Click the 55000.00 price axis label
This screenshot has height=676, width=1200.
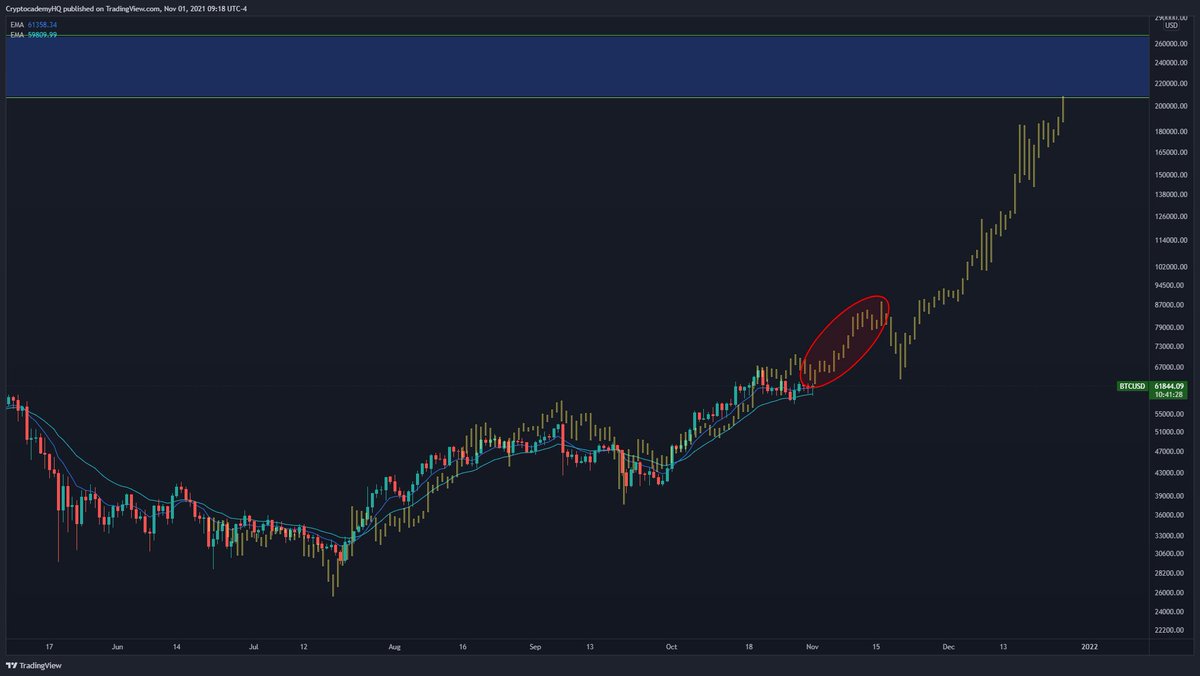pyautogui.click(x=1170, y=413)
